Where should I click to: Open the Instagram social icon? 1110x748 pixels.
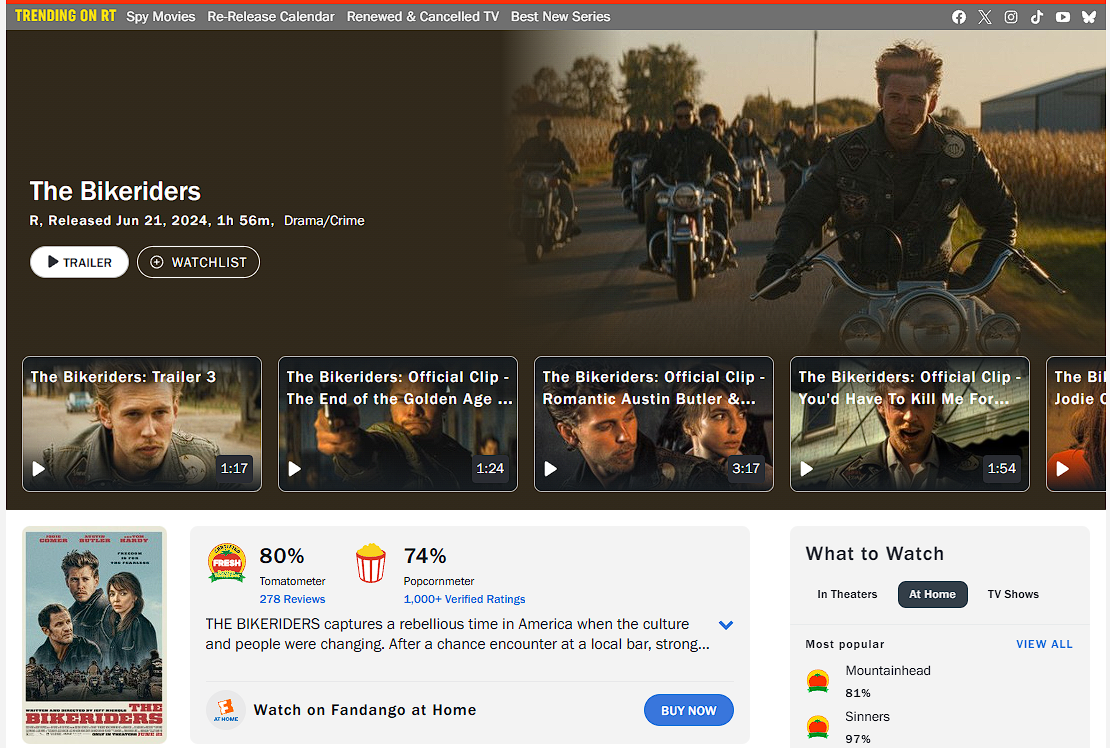(x=1011, y=17)
